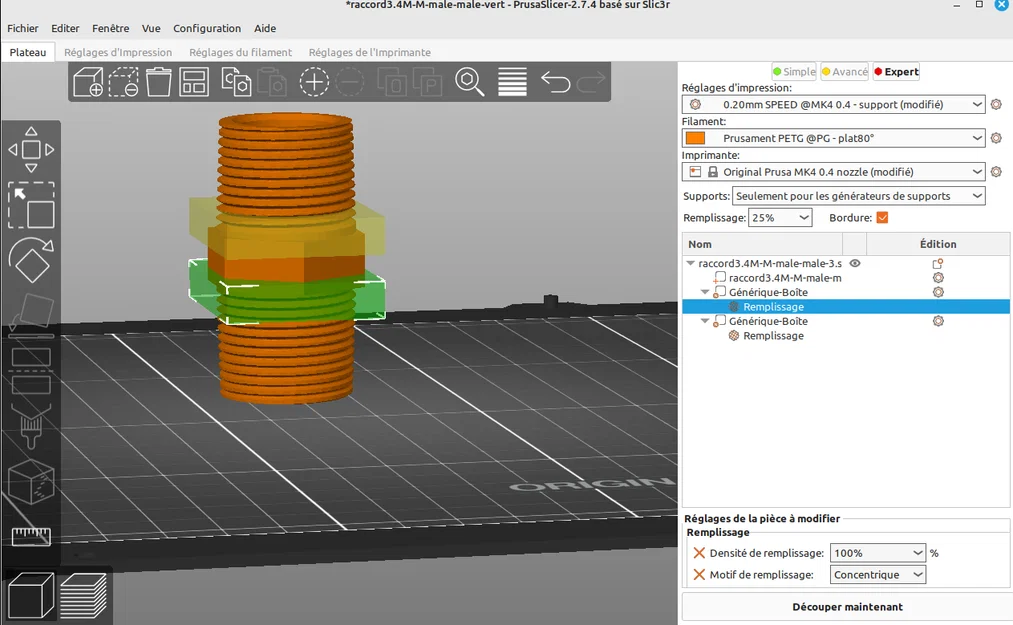This screenshot has height=625, width=1013.
Task: Edit print settings preset gear icon
Action: pyautogui.click(x=996, y=104)
